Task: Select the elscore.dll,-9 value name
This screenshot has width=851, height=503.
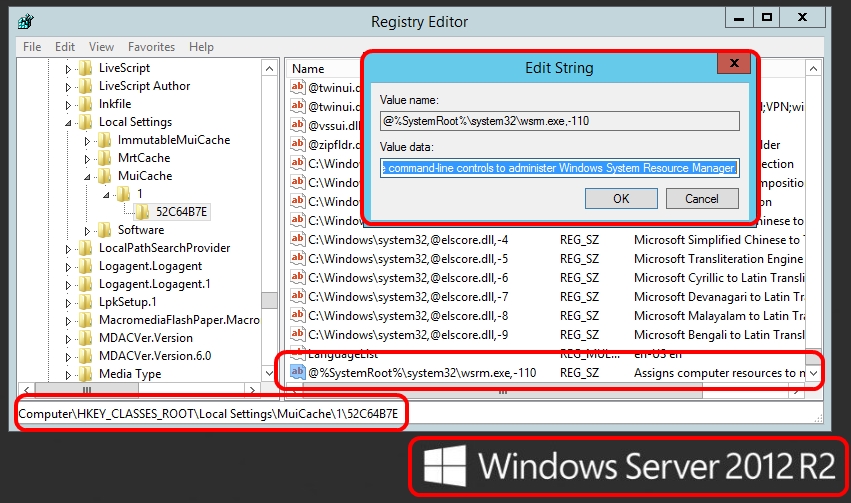Action: (408, 335)
